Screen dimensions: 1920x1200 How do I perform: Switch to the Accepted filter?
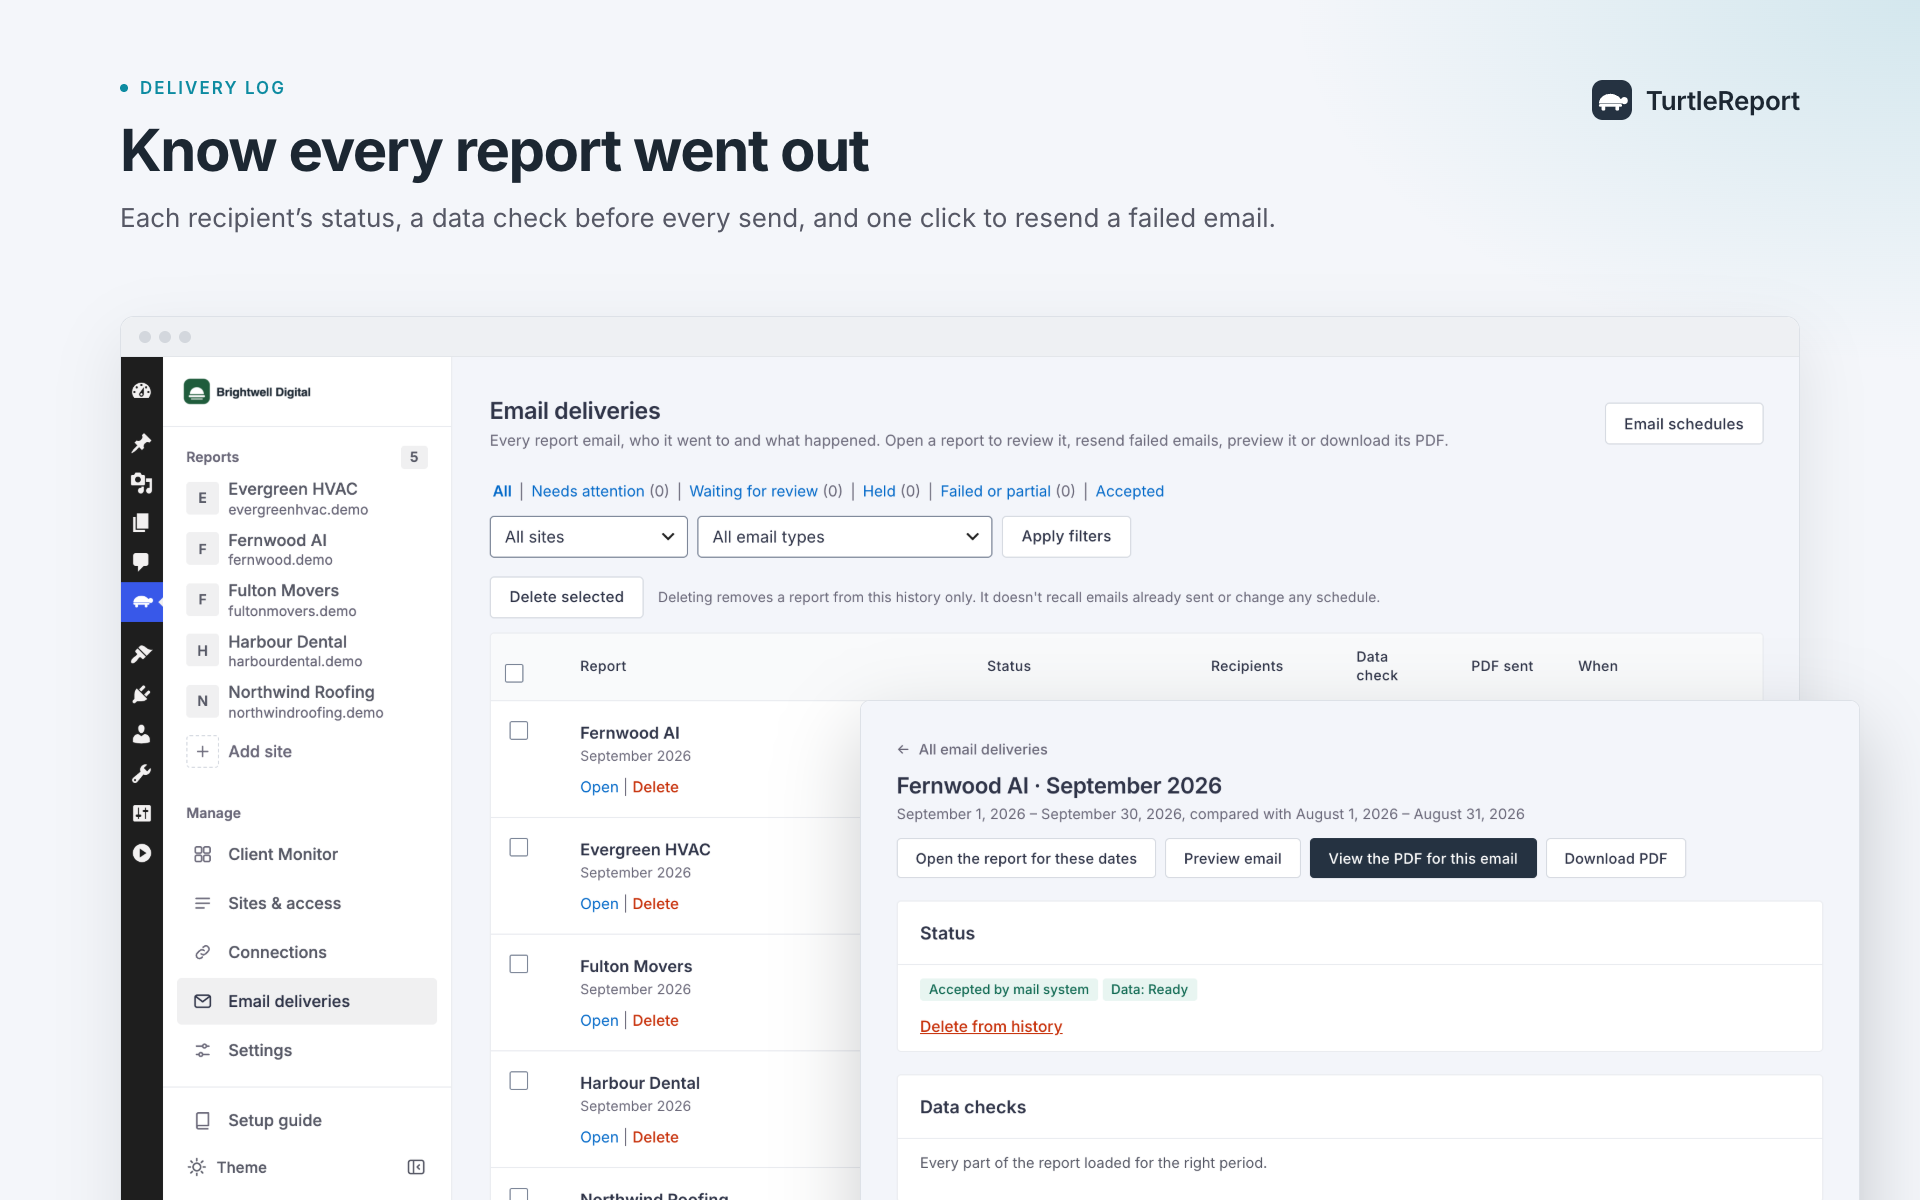[x=1129, y=491]
